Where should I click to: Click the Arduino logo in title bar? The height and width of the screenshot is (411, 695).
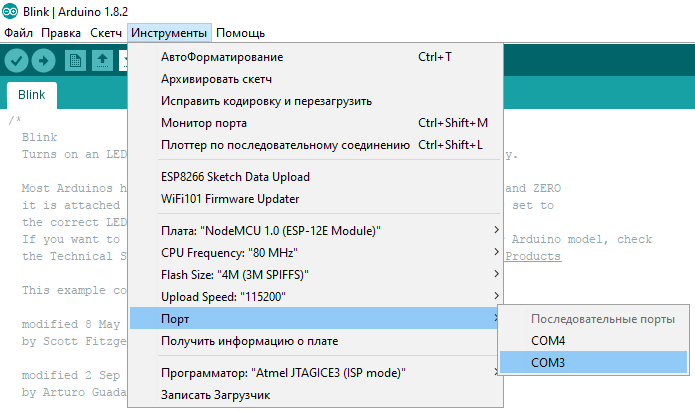pos(9,12)
